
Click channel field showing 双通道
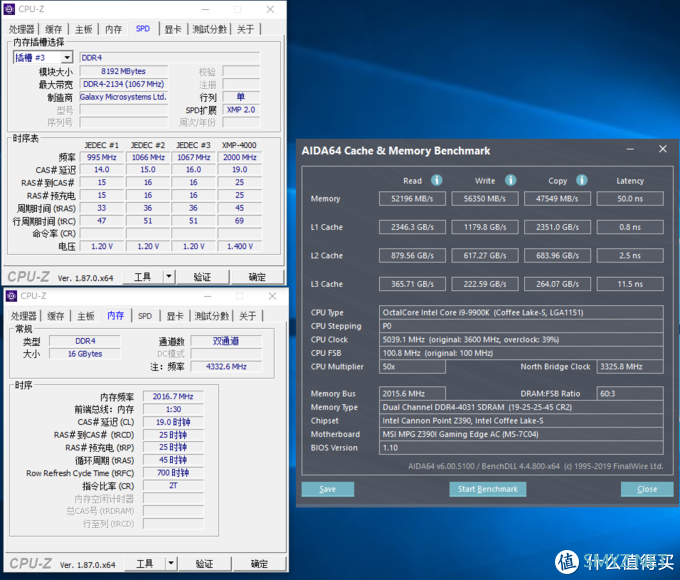click(226, 341)
